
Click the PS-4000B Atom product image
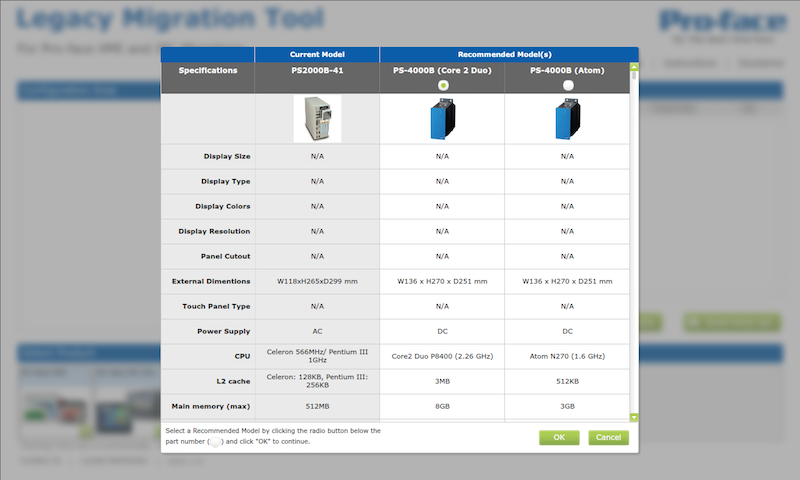point(567,119)
